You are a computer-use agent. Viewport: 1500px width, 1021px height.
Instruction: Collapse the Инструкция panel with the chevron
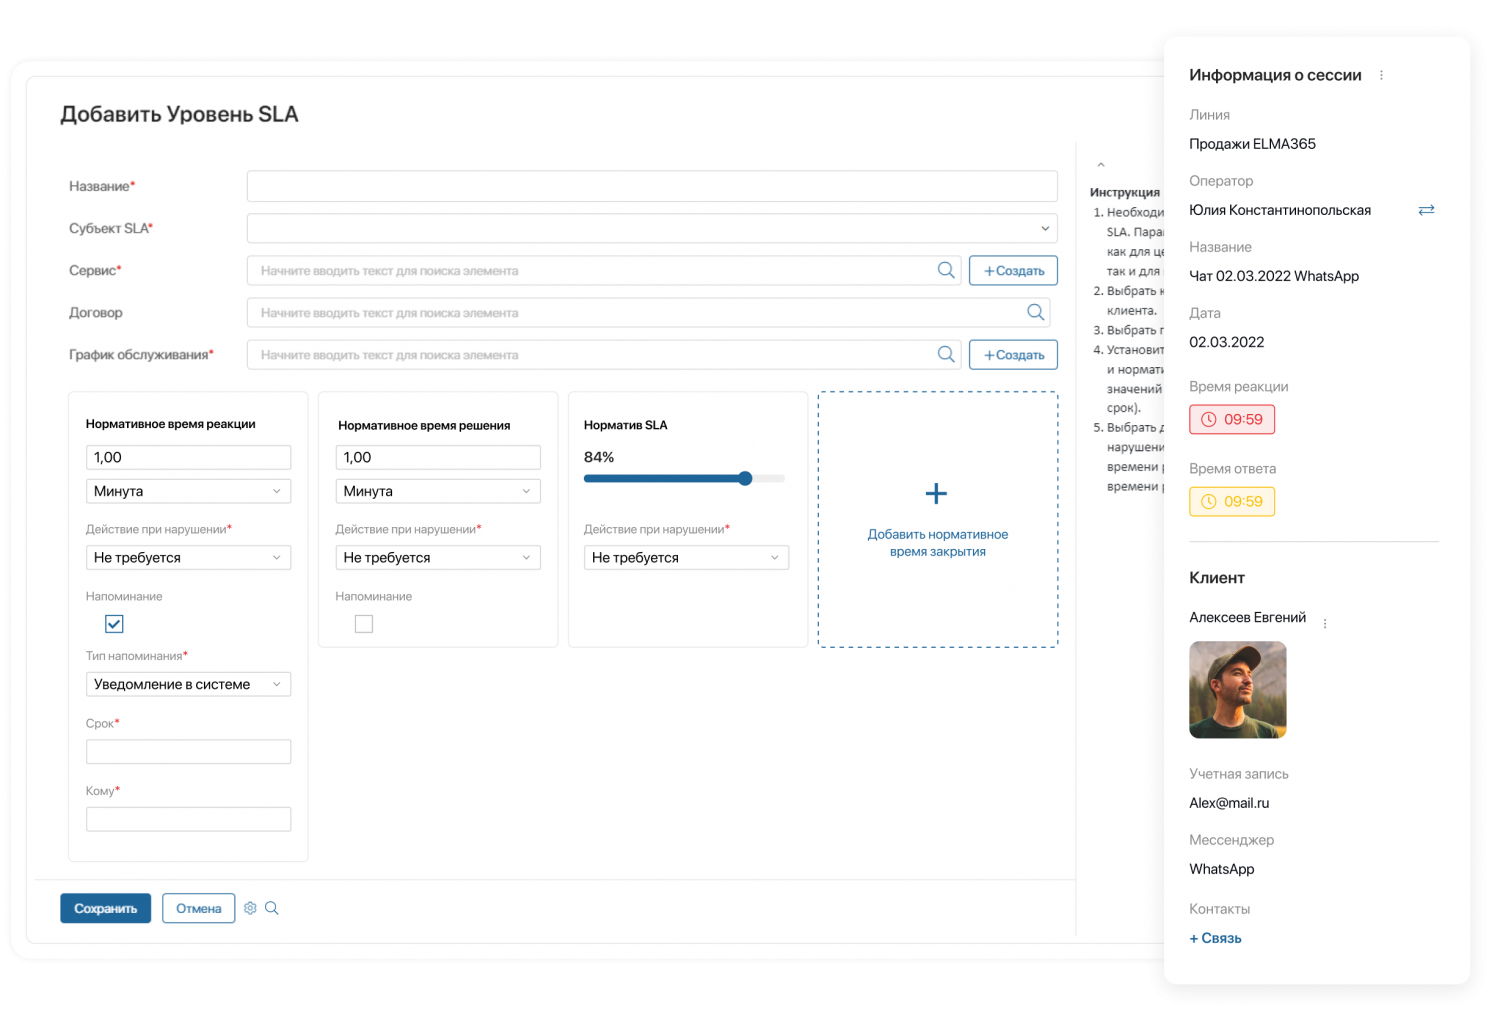1100,165
